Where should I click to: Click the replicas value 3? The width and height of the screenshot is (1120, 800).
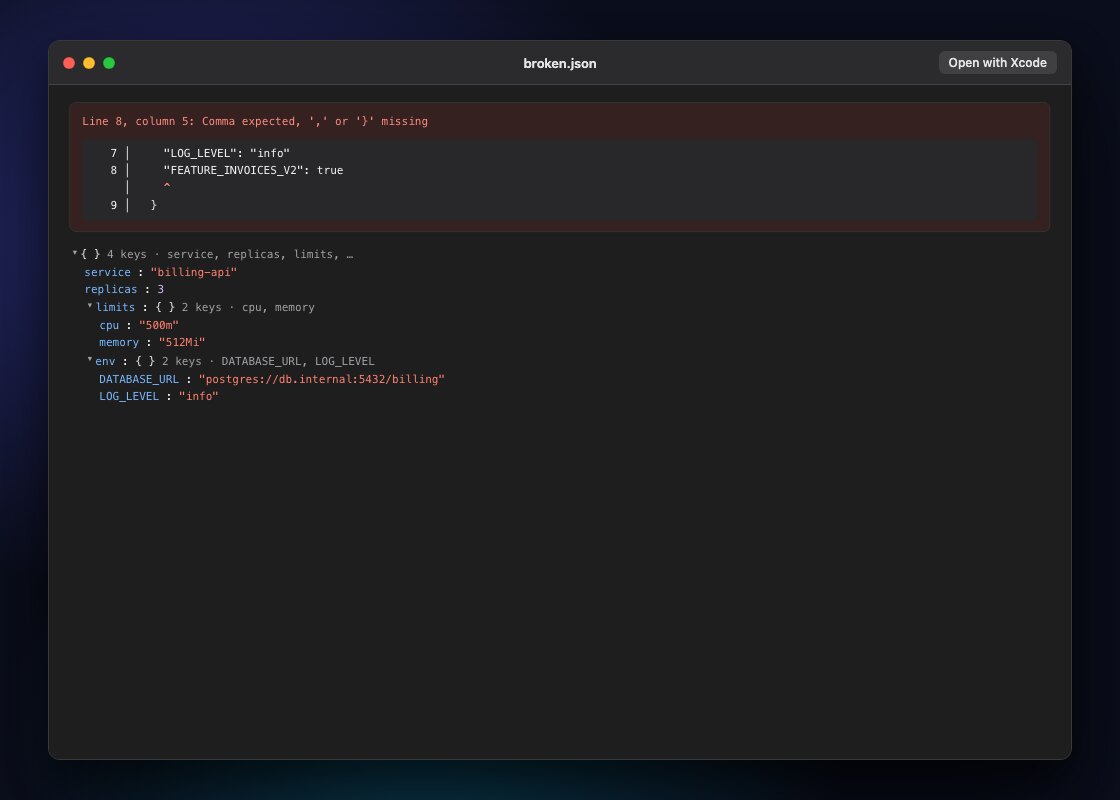pyautogui.click(x=161, y=289)
